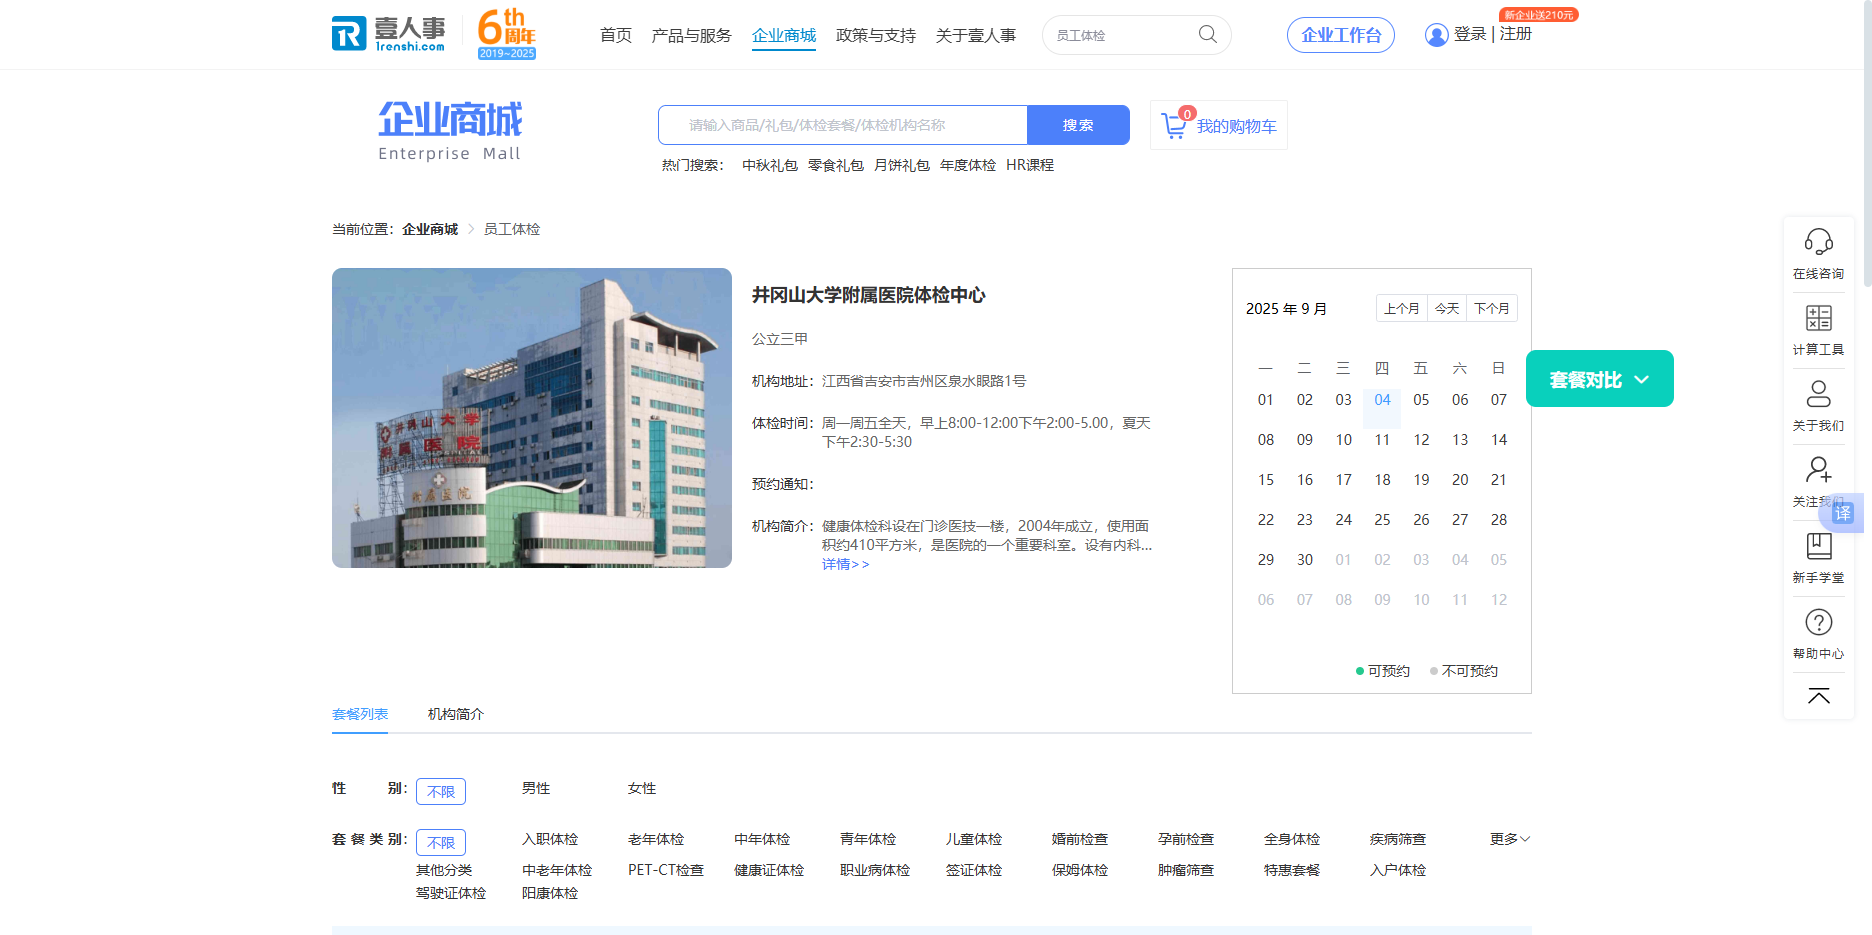This screenshot has height=935, width=1872.
Task: Click hot search 年度体检
Action: coord(968,165)
